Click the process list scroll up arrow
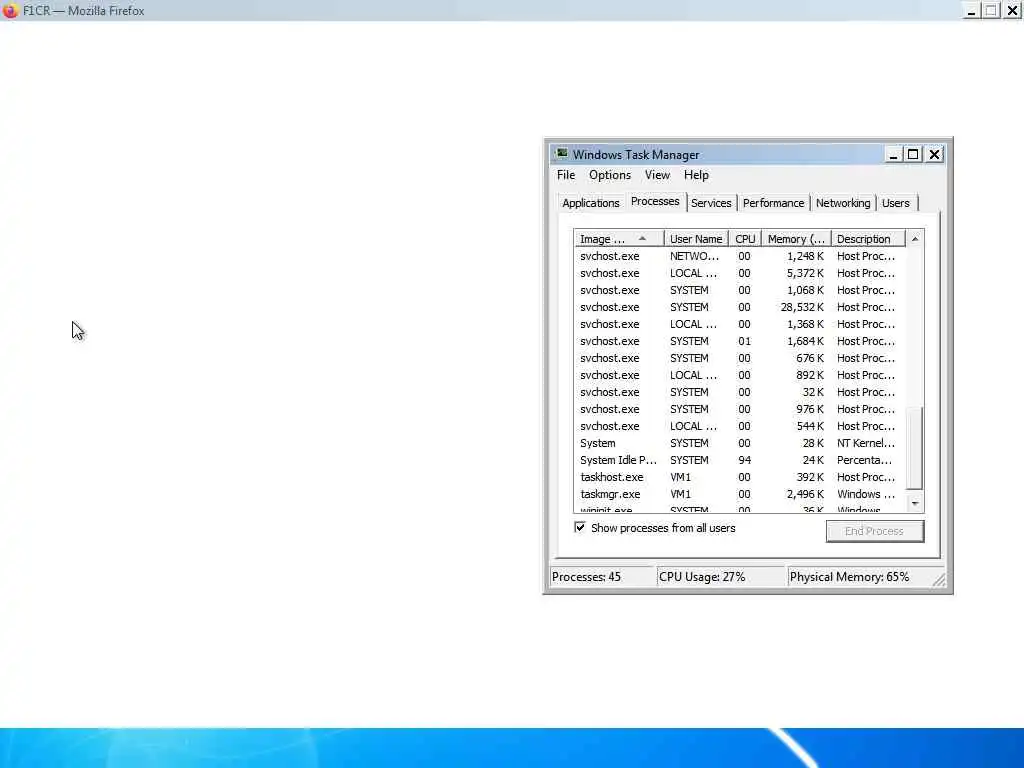 click(915, 239)
